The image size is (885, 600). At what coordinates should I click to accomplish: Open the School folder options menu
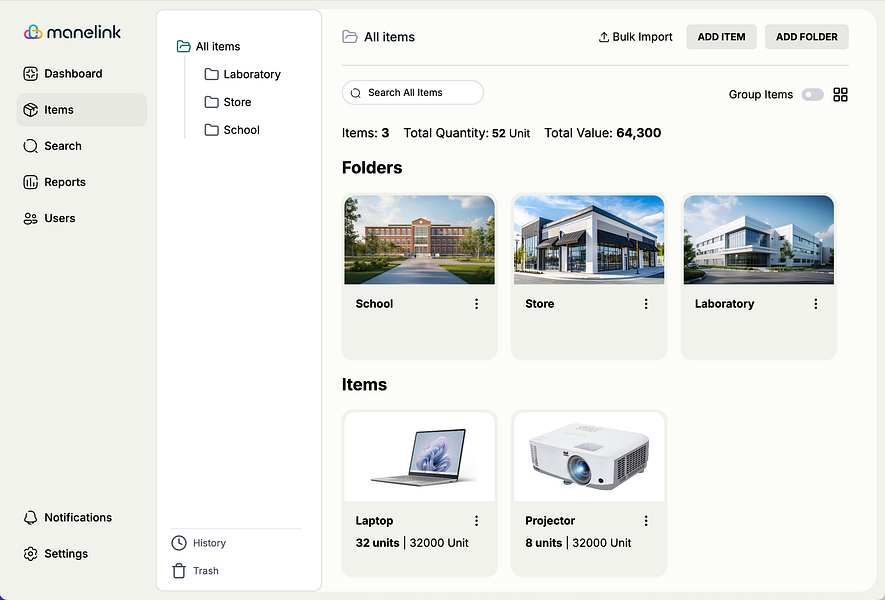point(476,304)
